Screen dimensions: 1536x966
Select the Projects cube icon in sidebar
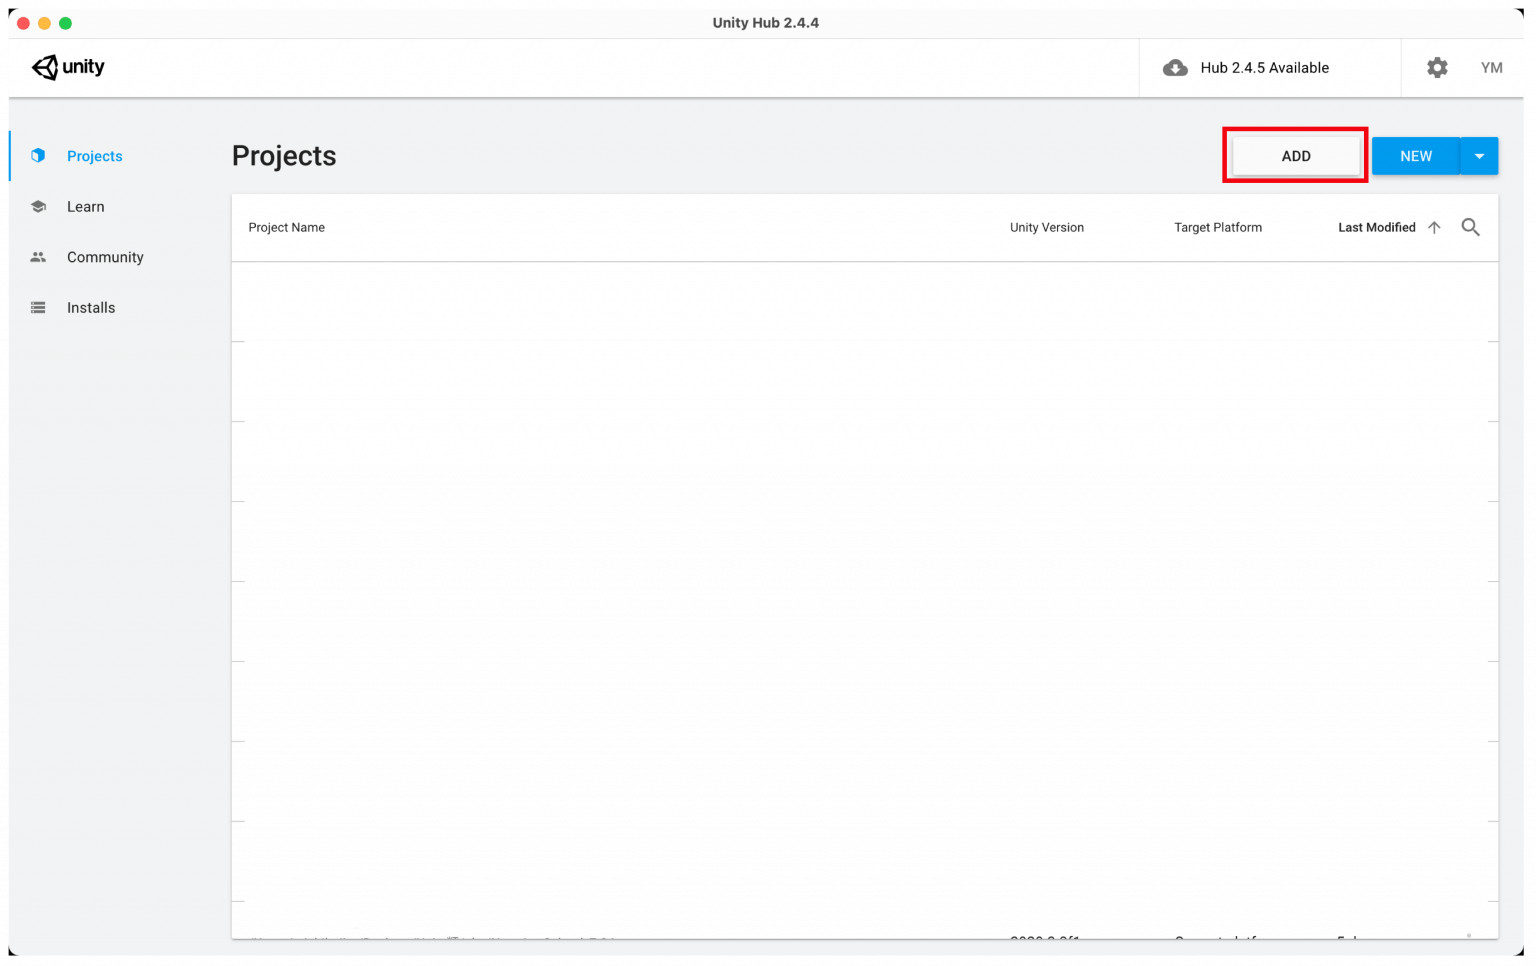pos(38,156)
